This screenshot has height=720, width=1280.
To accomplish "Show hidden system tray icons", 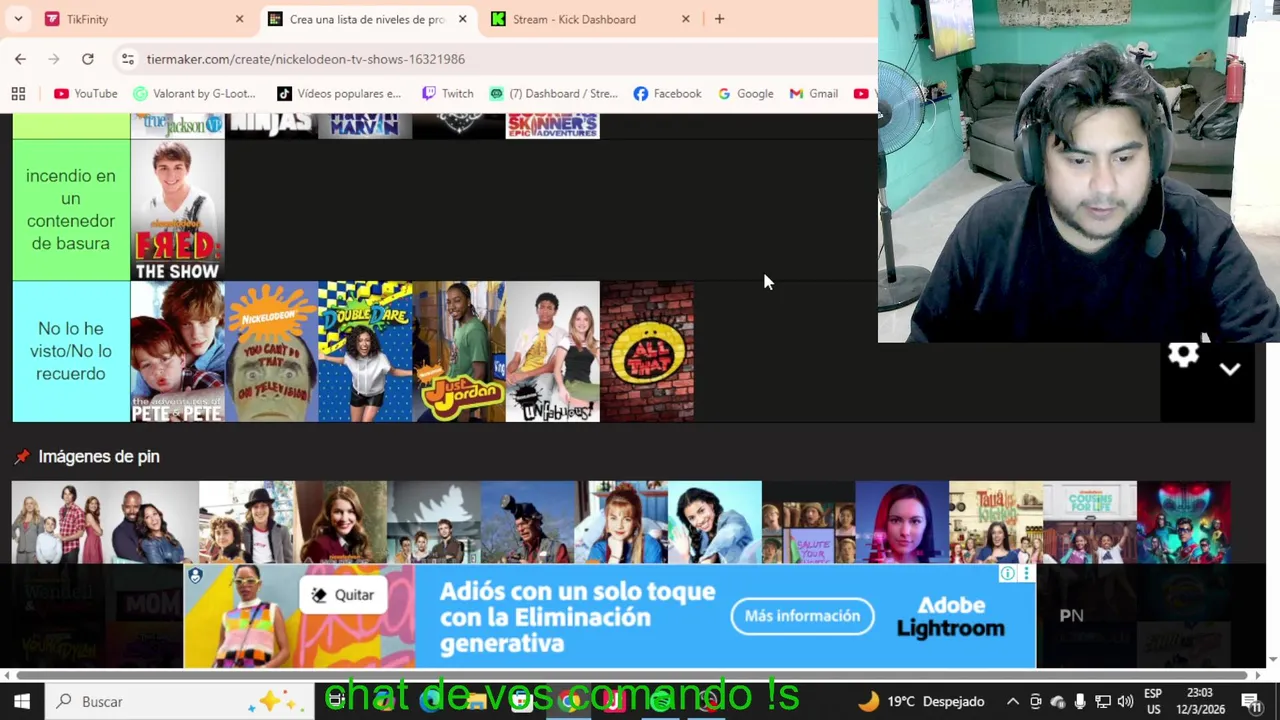I will (x=1013, y=702).
